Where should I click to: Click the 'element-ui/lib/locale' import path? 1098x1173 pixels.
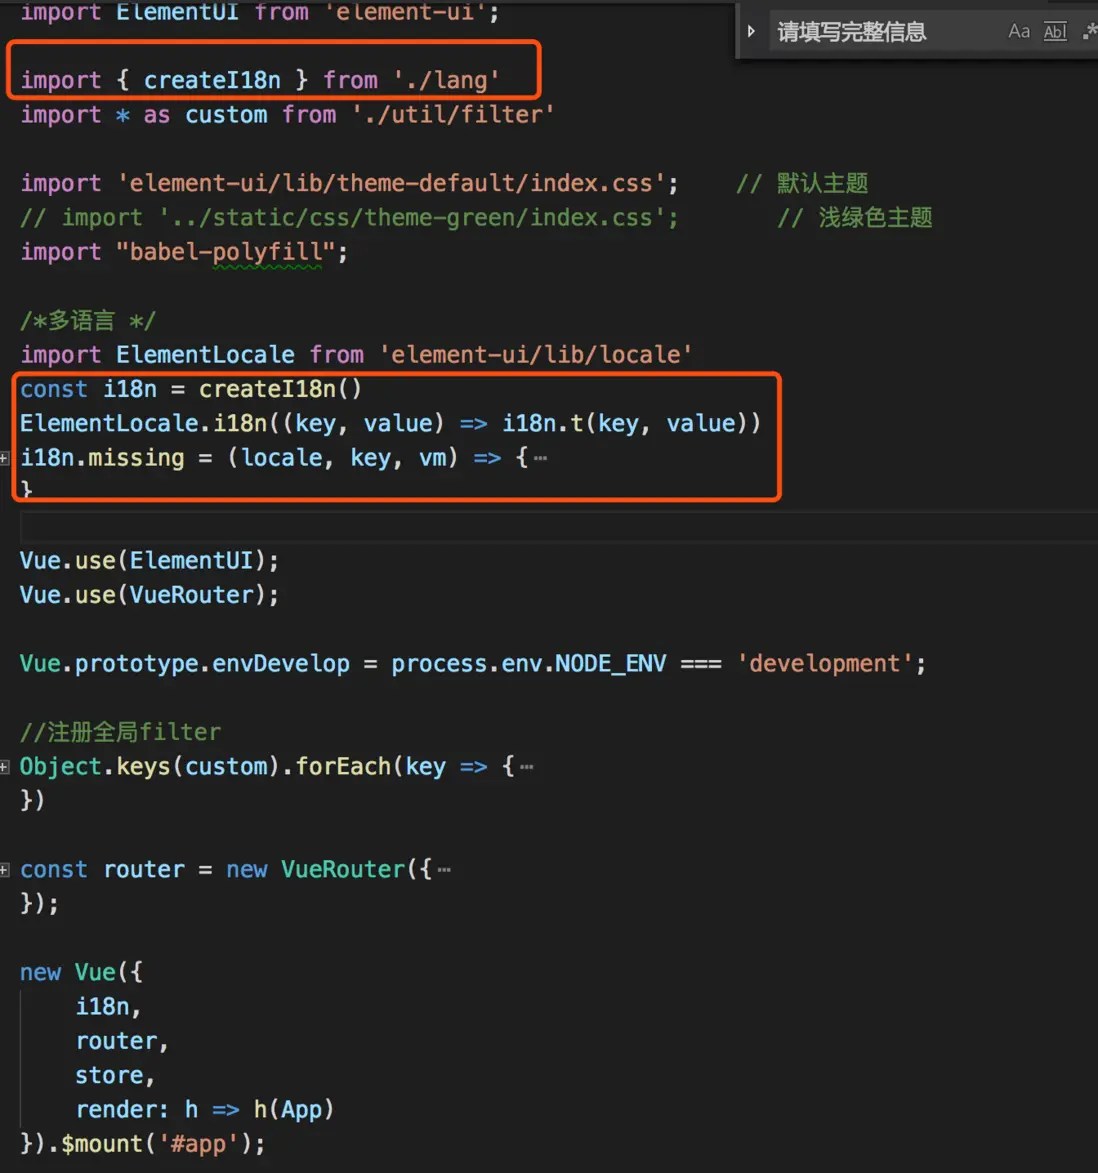click(537, 354)
